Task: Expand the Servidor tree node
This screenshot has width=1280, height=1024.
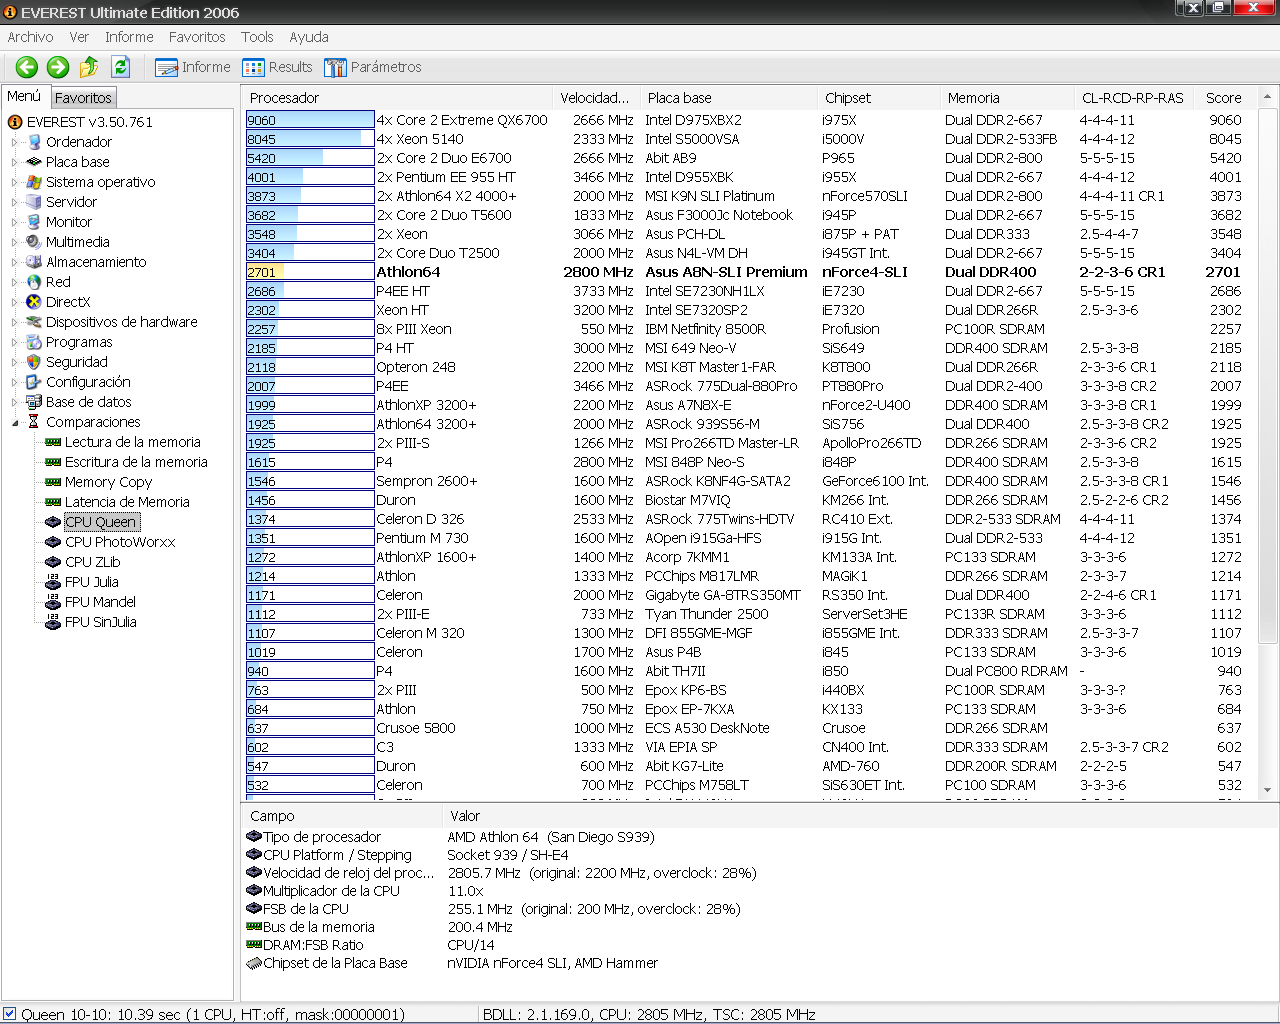Action: [15, 202]
